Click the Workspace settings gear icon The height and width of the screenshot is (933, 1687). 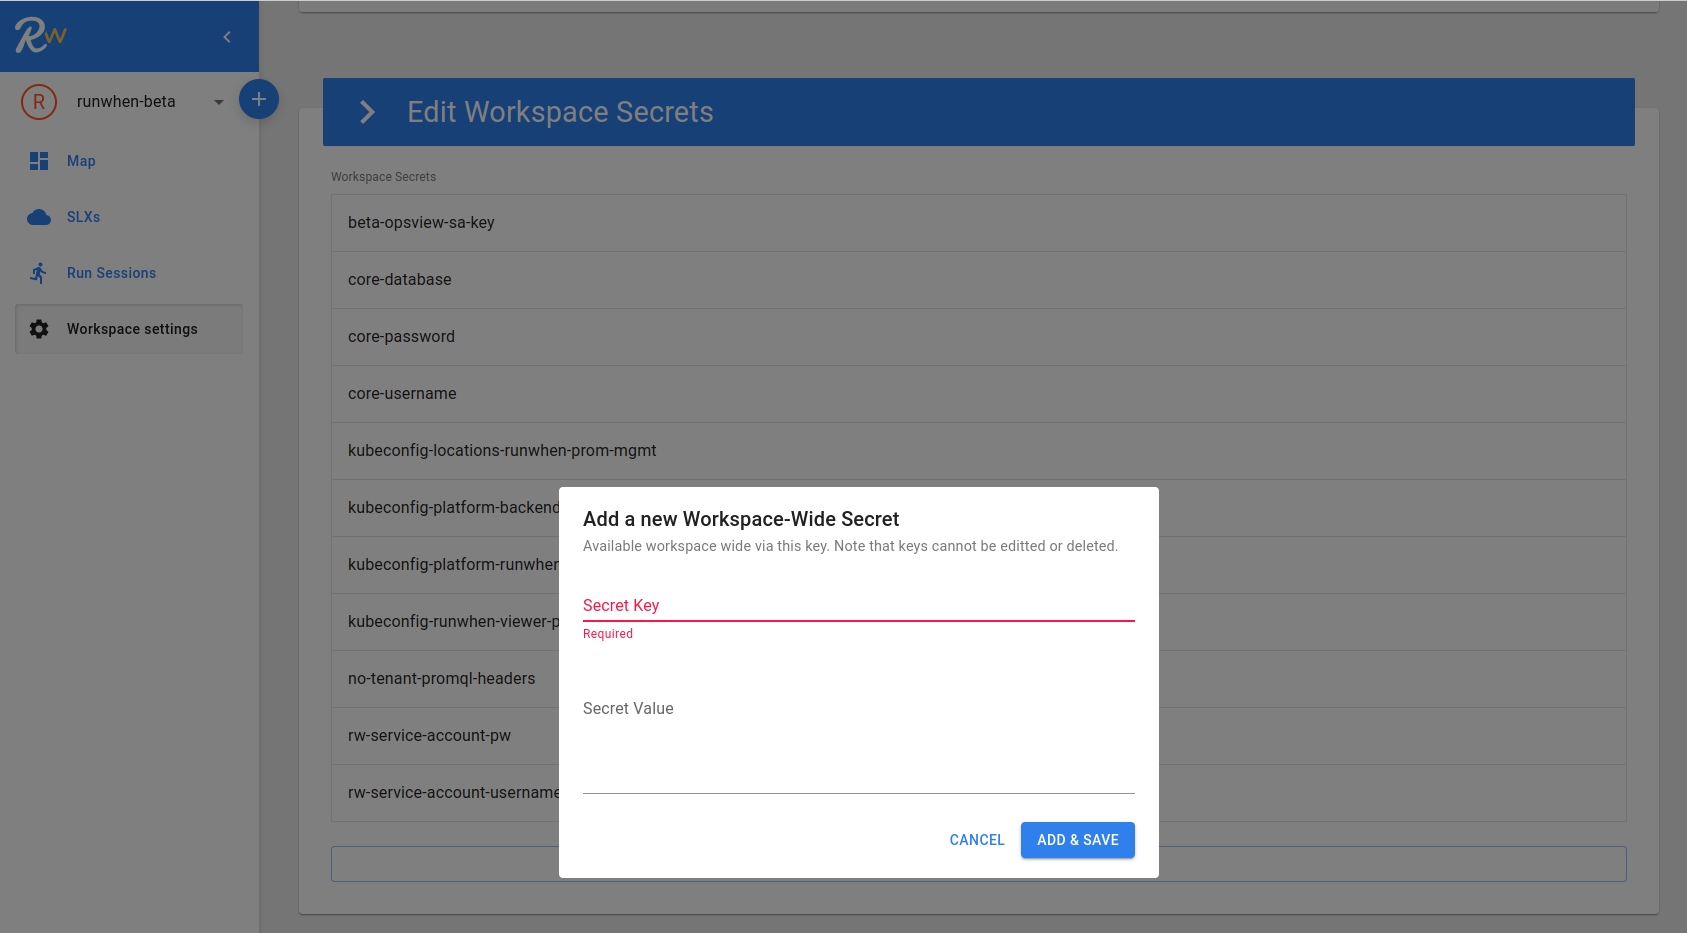39,329
